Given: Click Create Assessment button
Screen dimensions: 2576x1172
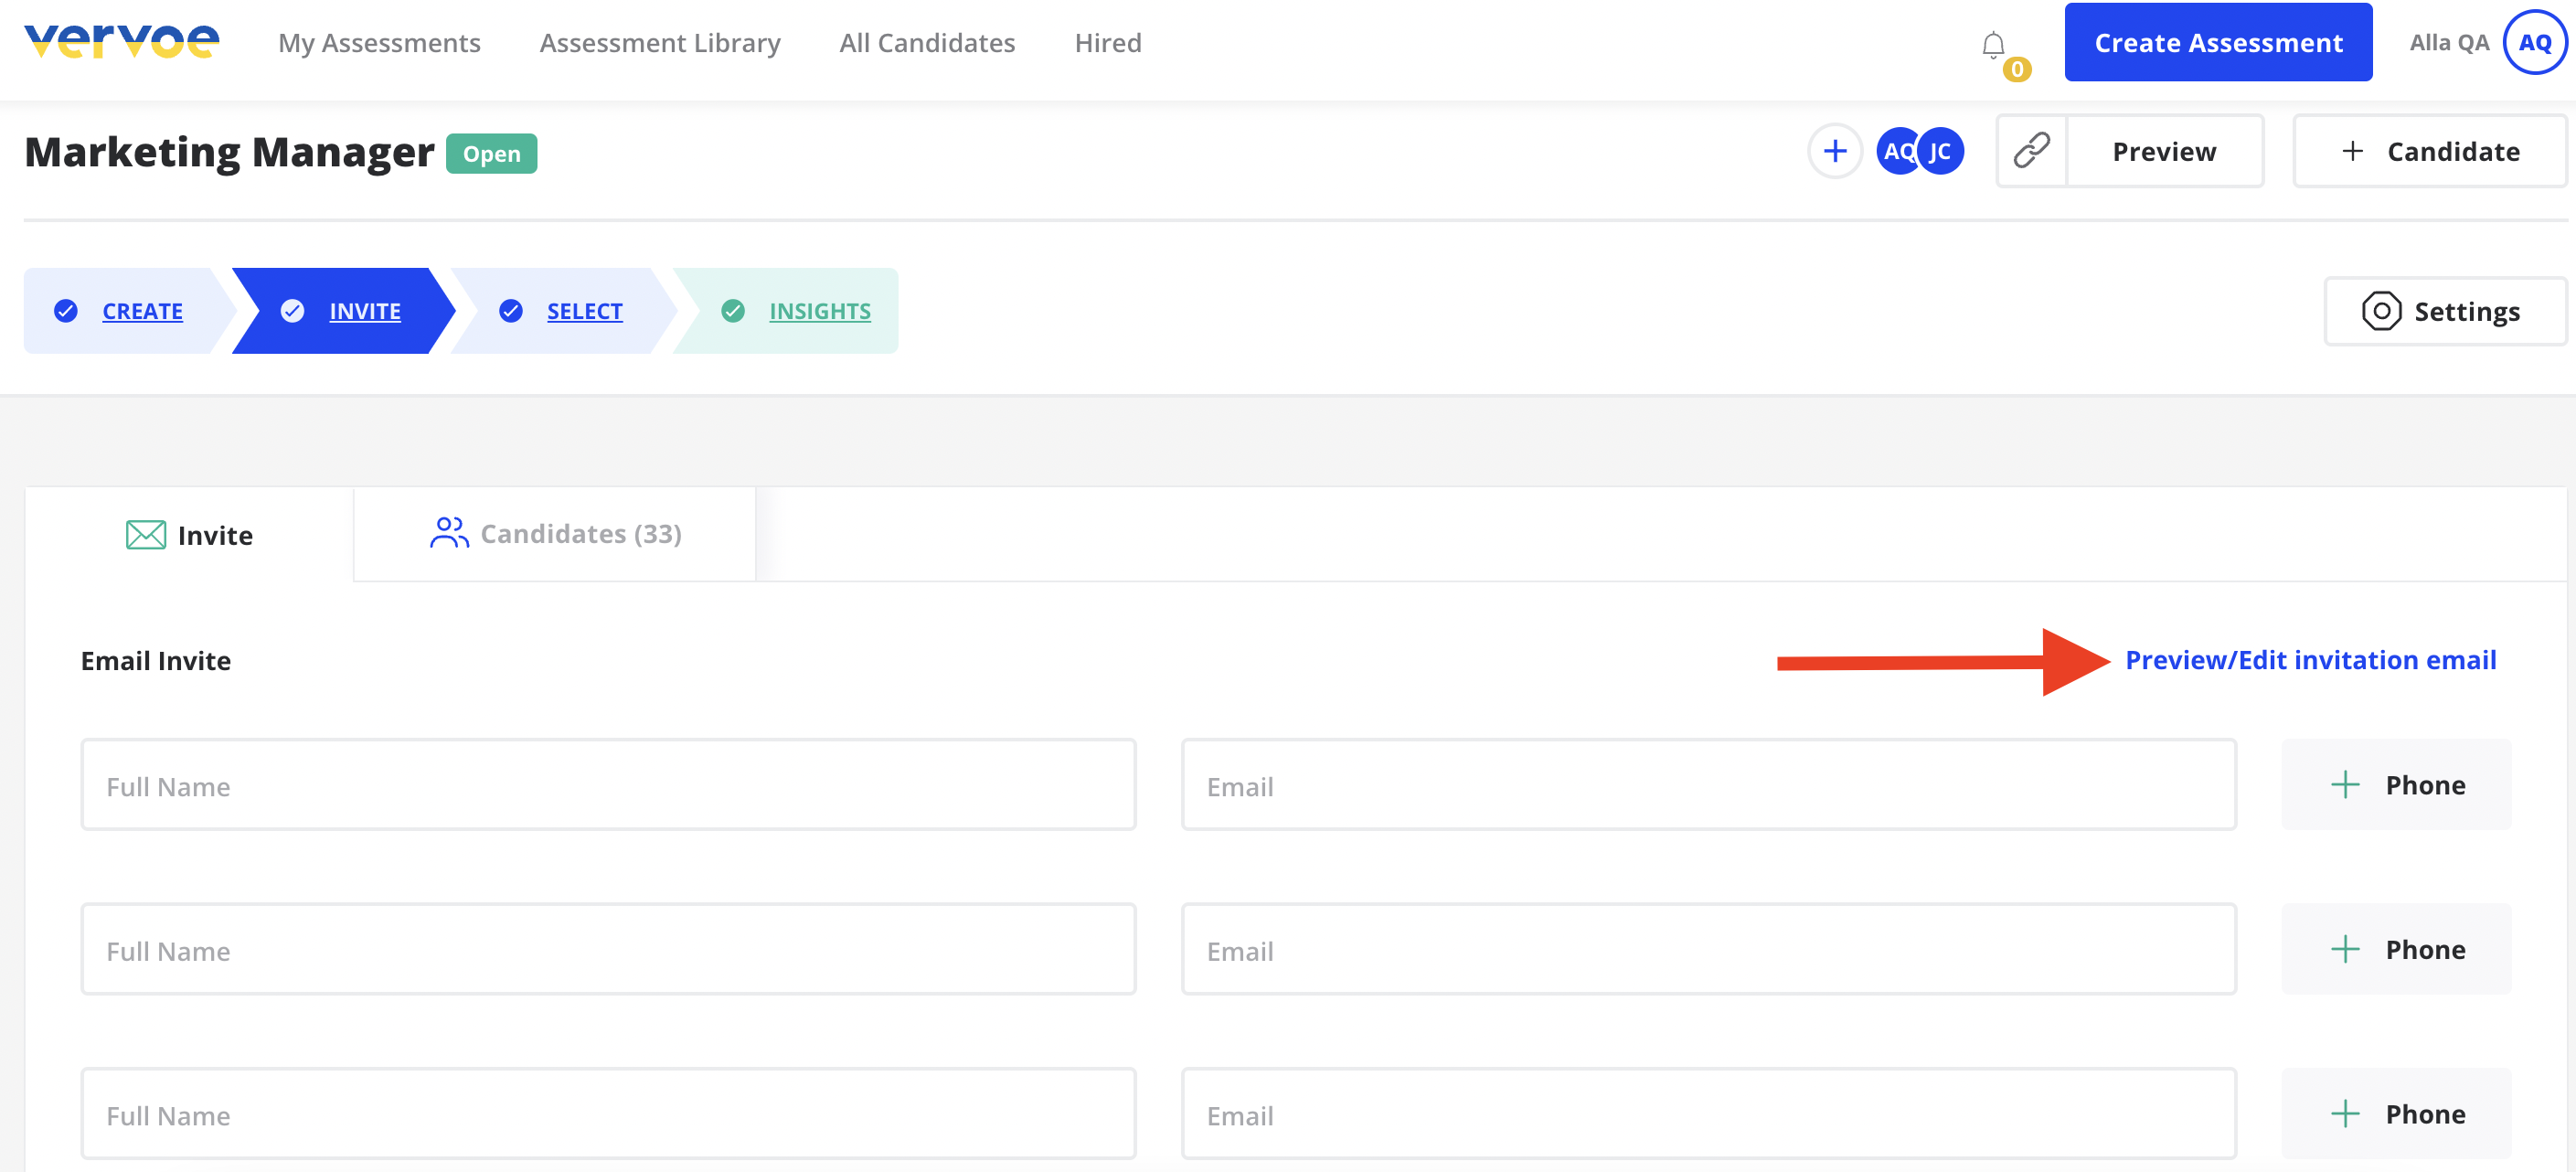Looking at the screenshot, I should click(x=2218, y=42).
